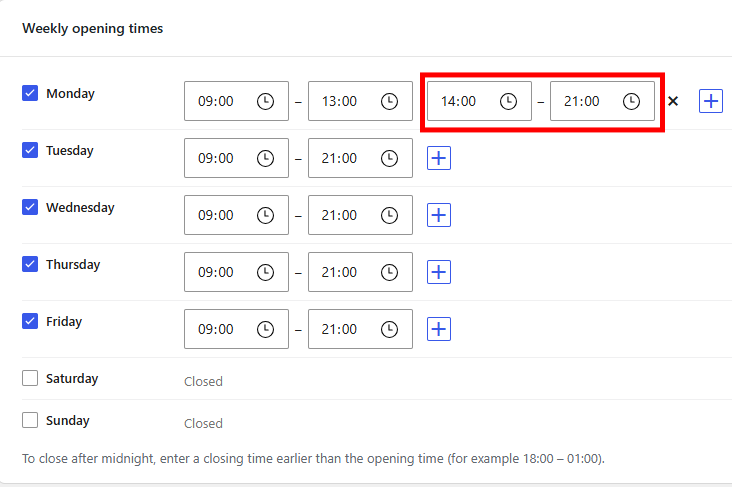Edit Monday first closing time 13:00
732x487 pixels.
click(x=360, y=101)
